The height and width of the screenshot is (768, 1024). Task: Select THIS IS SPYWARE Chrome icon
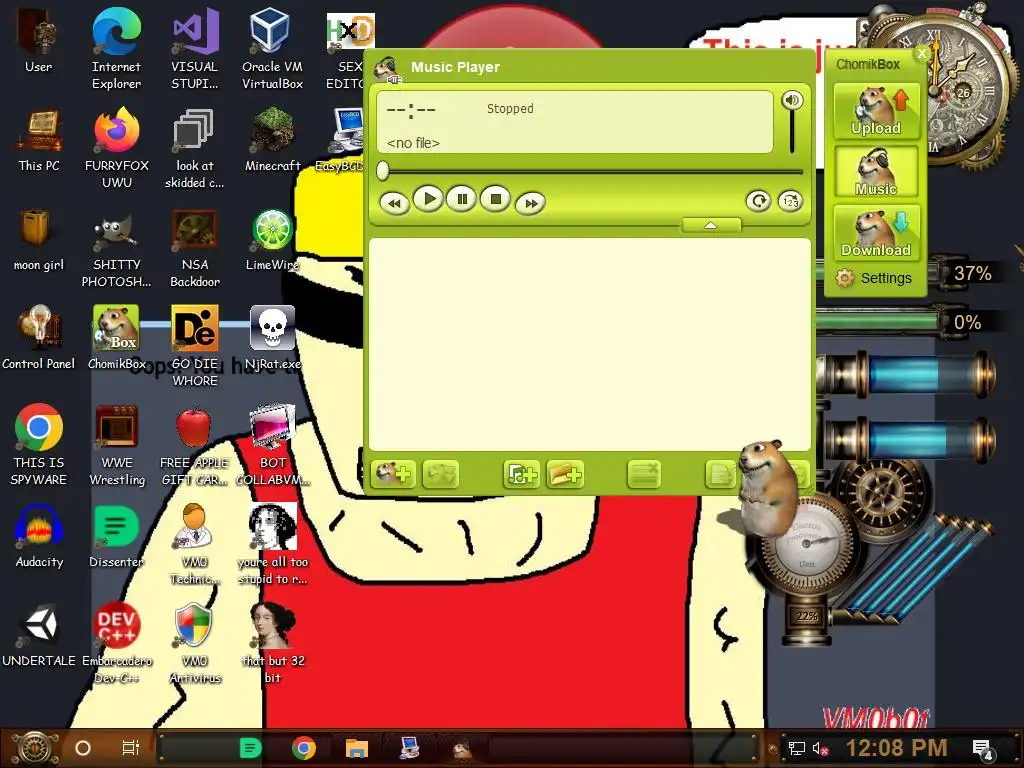point(39,445)
